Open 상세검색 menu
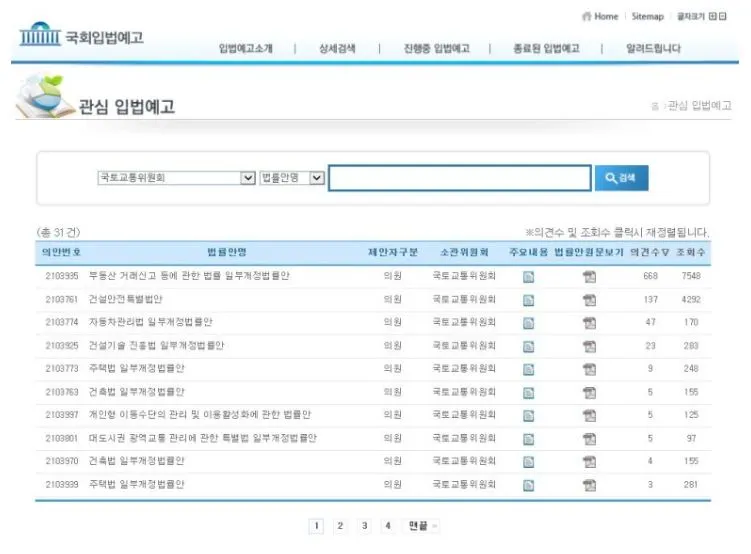The height and width of the screenshot is (554, 751). pyautogui.click(x=337, y=48)
